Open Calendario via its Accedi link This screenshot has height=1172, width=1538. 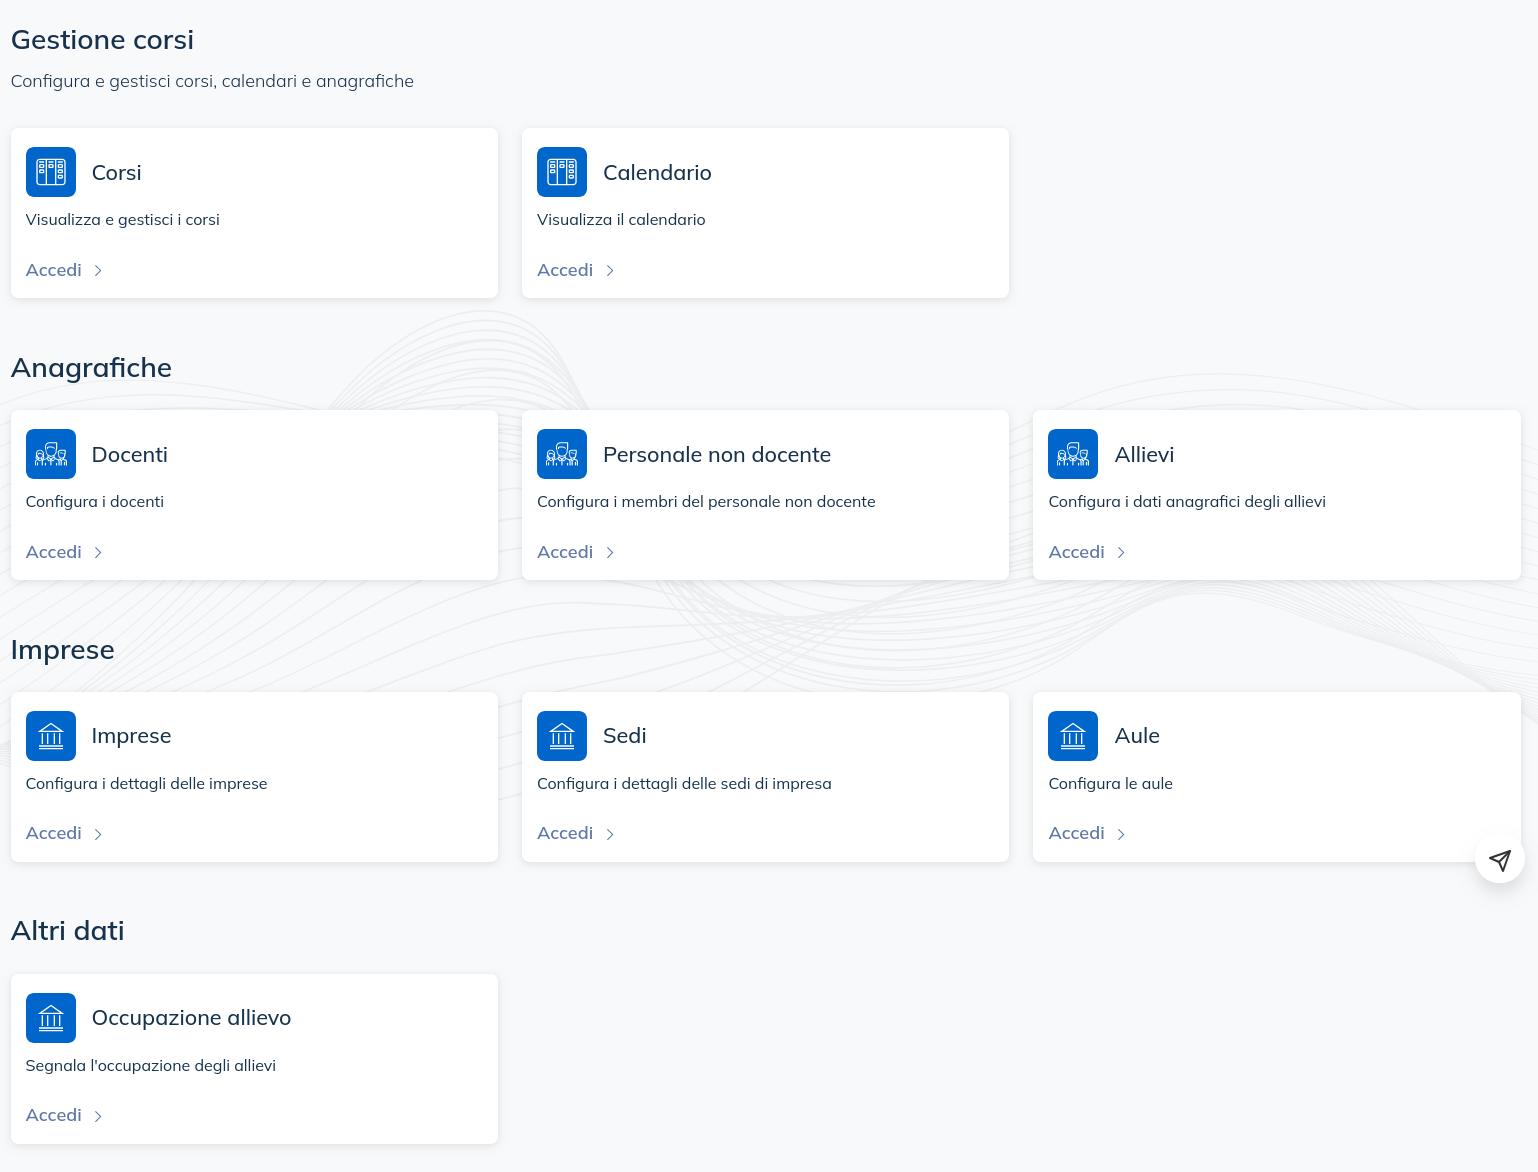566,270
